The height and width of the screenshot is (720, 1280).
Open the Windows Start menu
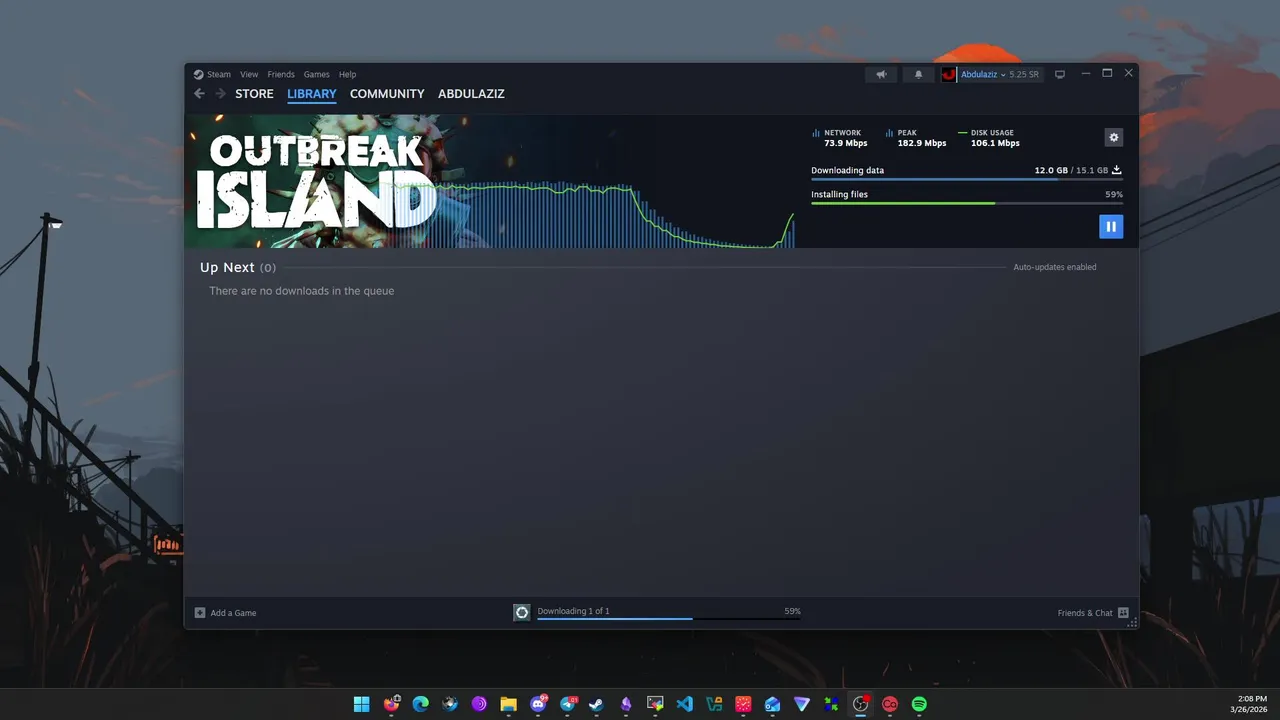click(361, 704)
